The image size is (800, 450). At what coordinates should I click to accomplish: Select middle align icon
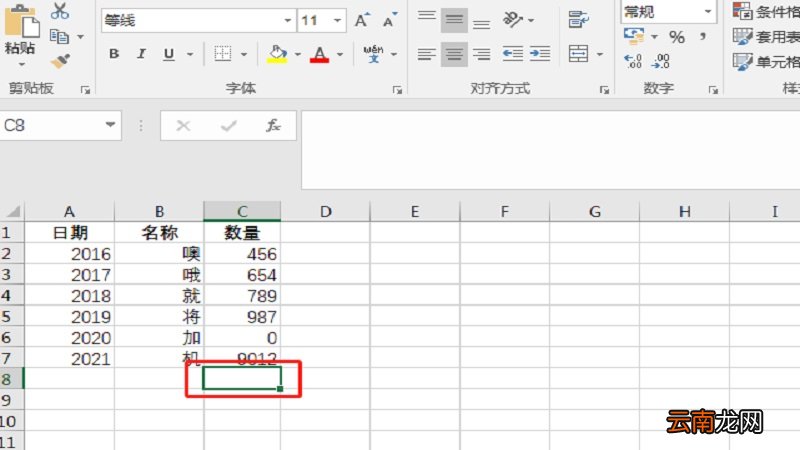click(x=454, y=20)
